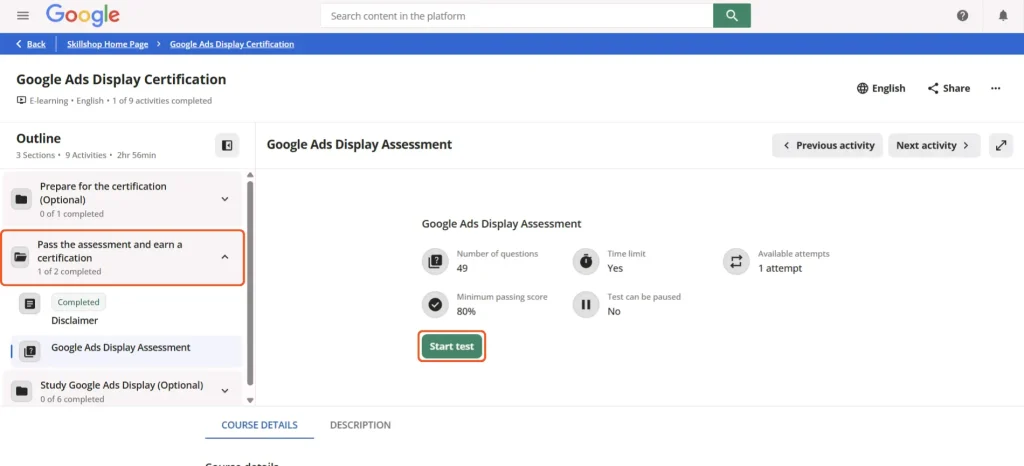Viewport: 1024px width, 466px height.
Task: Click the open folder icon for Pass the assessment
Action: pyautogui.click(x=21, y=257)
